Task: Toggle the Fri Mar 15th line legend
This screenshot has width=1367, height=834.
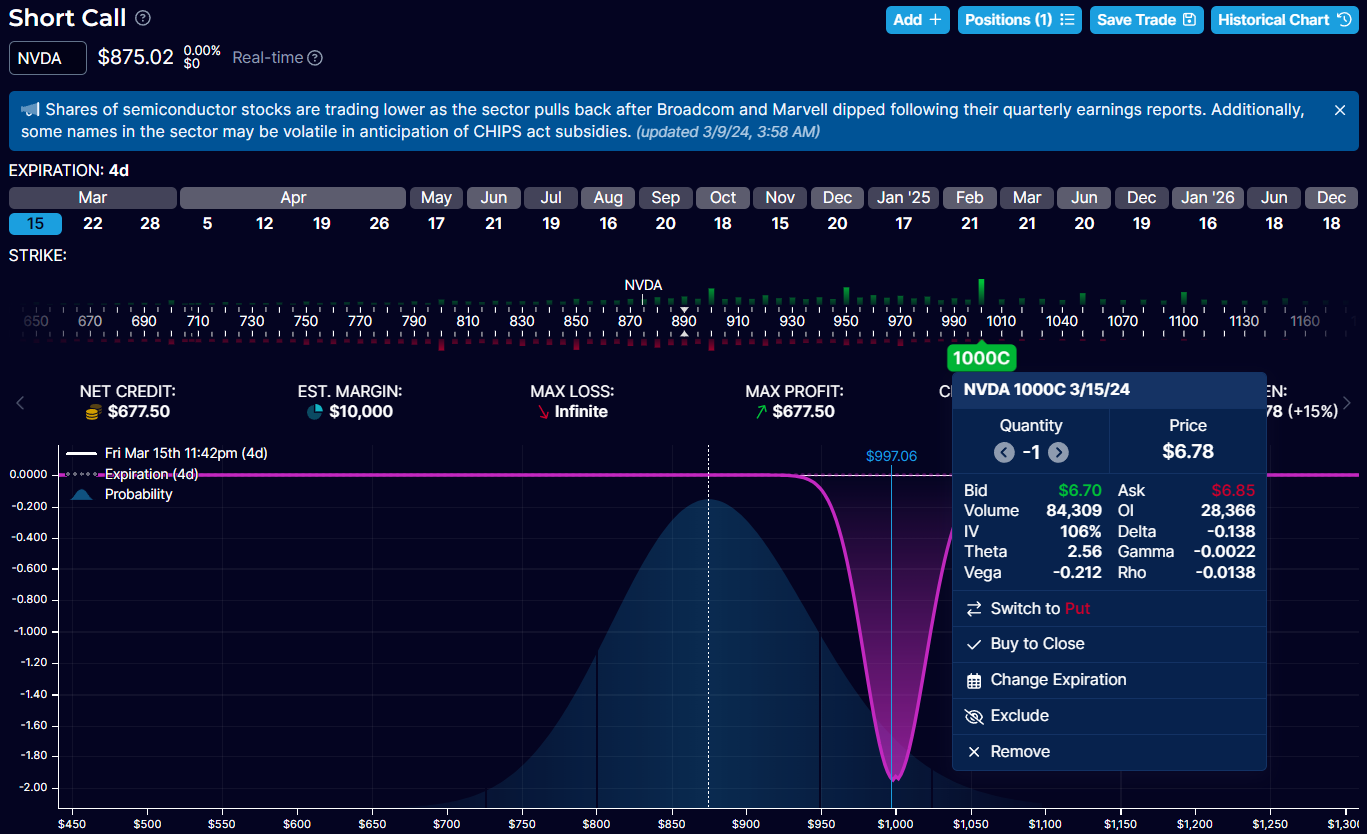Action: pos(166,453)
